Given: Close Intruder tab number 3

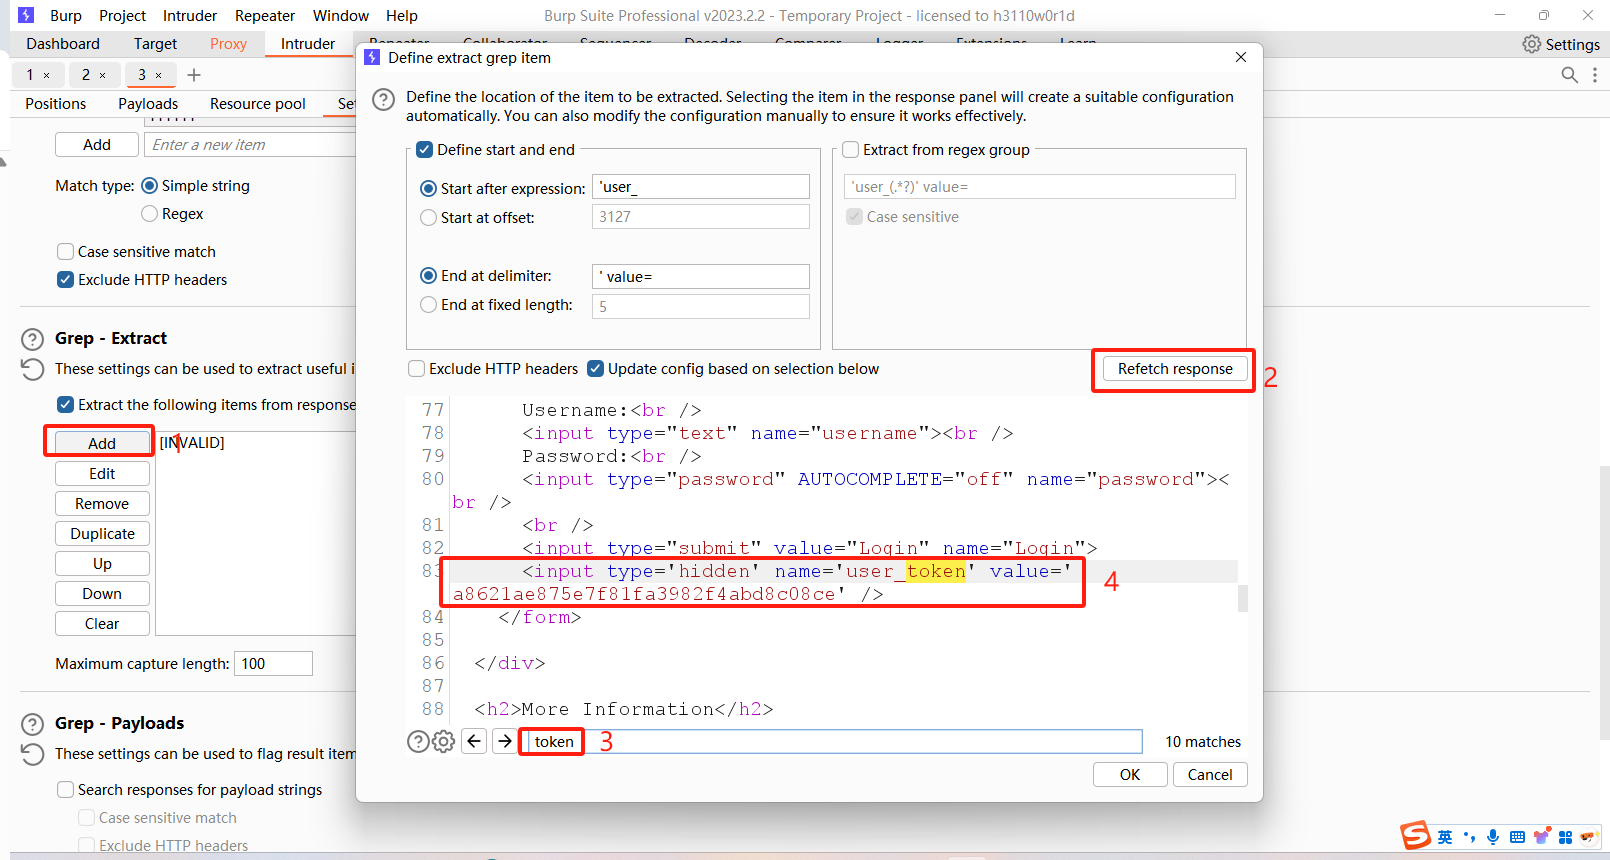Looking at the screenshot, I should tap(158, 75).
